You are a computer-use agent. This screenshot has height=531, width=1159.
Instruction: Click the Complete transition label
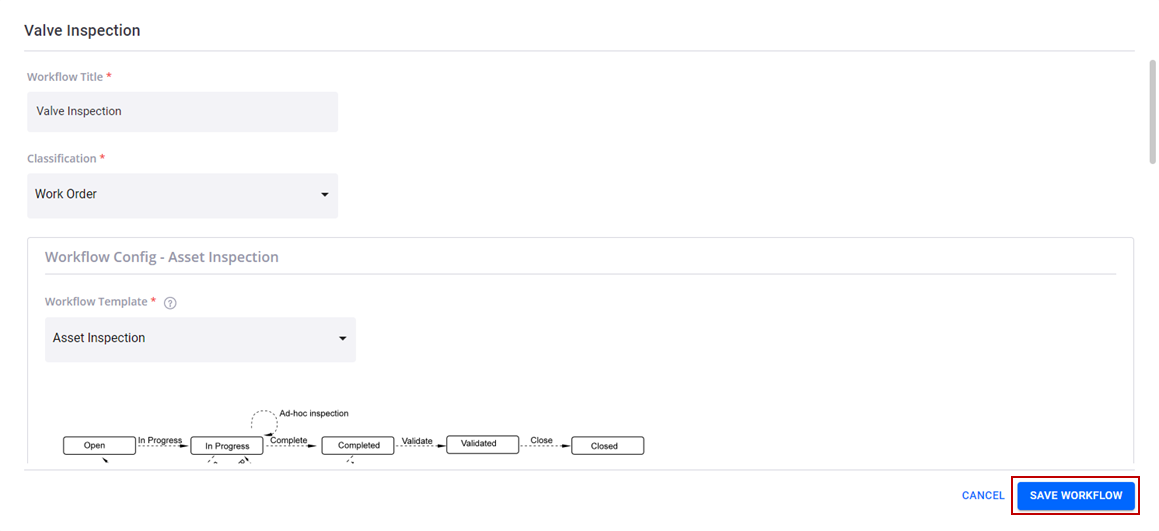[288, 440]
